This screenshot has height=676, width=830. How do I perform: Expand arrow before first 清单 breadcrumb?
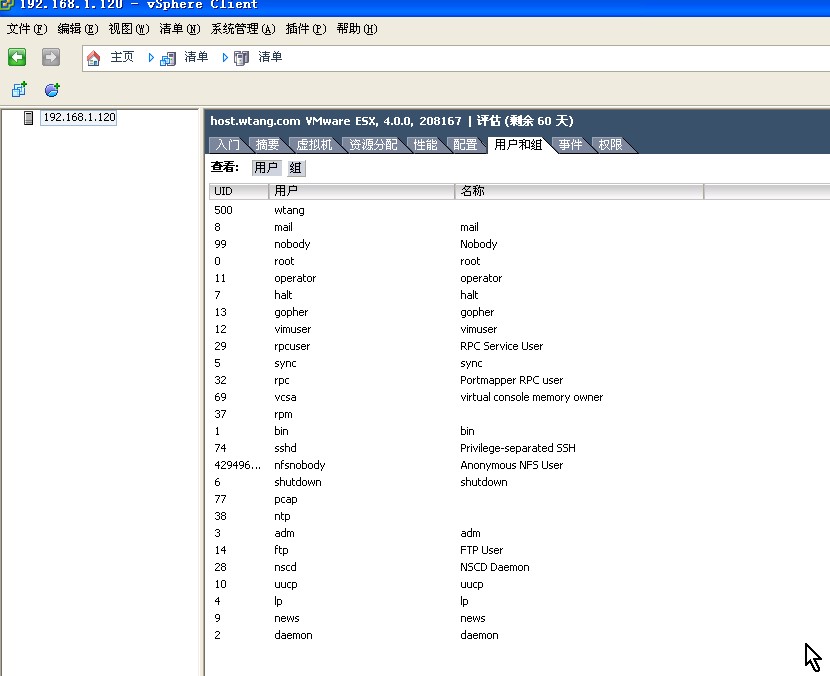coord(151,58)
